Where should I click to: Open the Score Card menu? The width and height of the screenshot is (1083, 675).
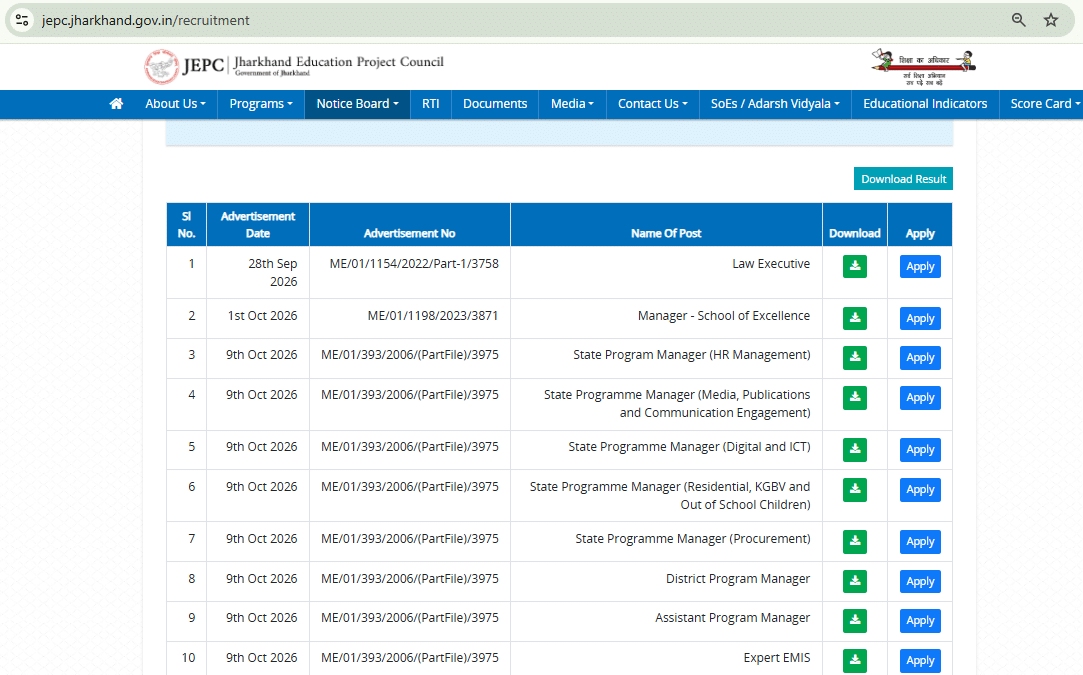pos(1045,104)
